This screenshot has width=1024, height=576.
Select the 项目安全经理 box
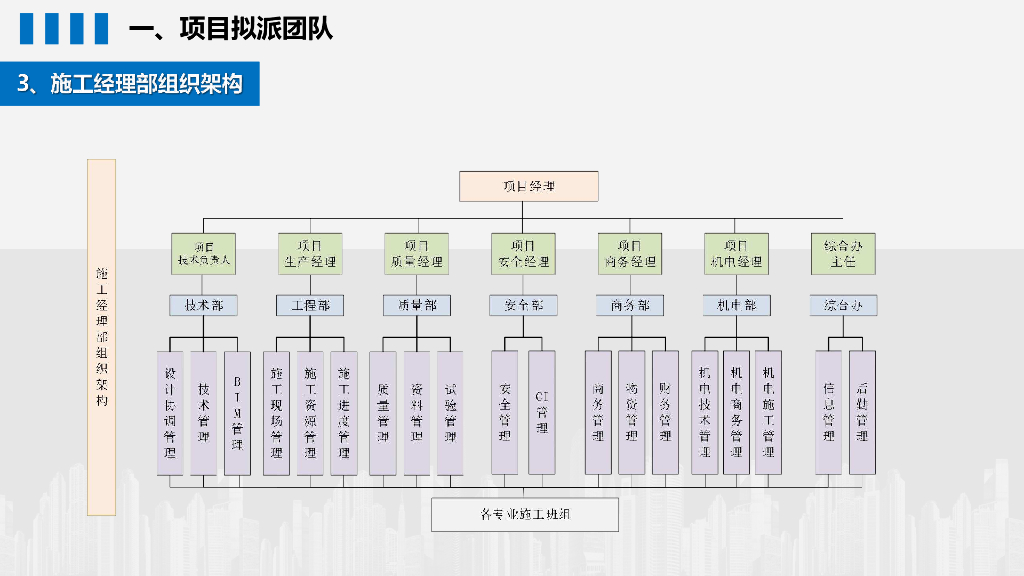(523, 254)
